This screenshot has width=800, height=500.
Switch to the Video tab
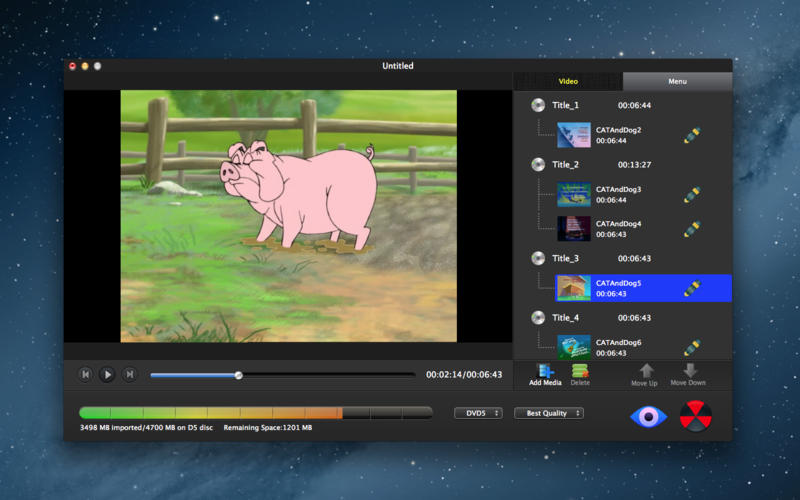pos(568,81)
